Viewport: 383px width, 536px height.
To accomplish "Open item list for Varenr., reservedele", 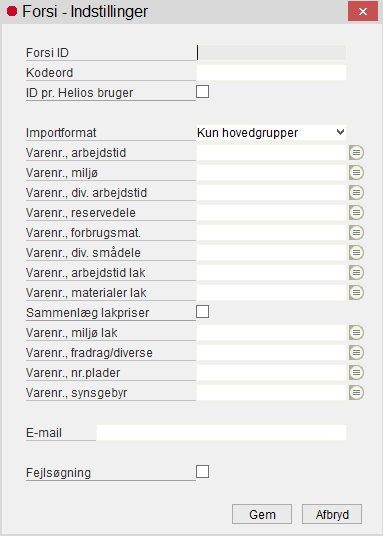I will 356,213.
